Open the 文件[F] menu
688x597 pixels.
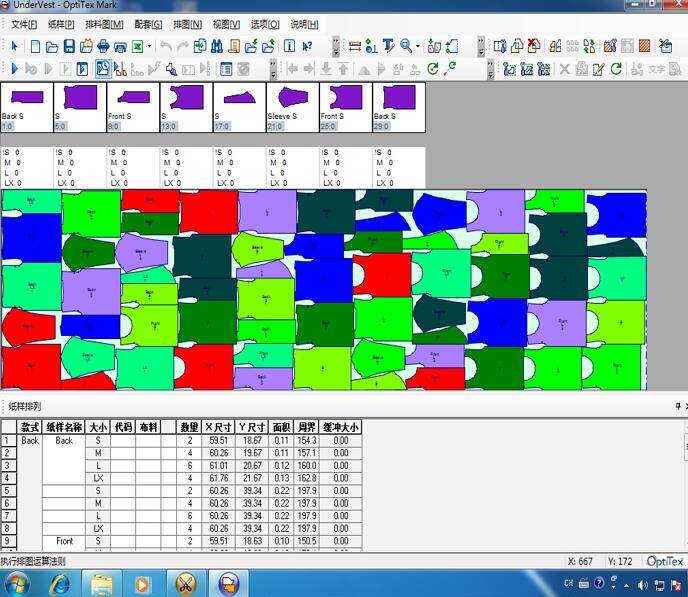coord(24,25)
